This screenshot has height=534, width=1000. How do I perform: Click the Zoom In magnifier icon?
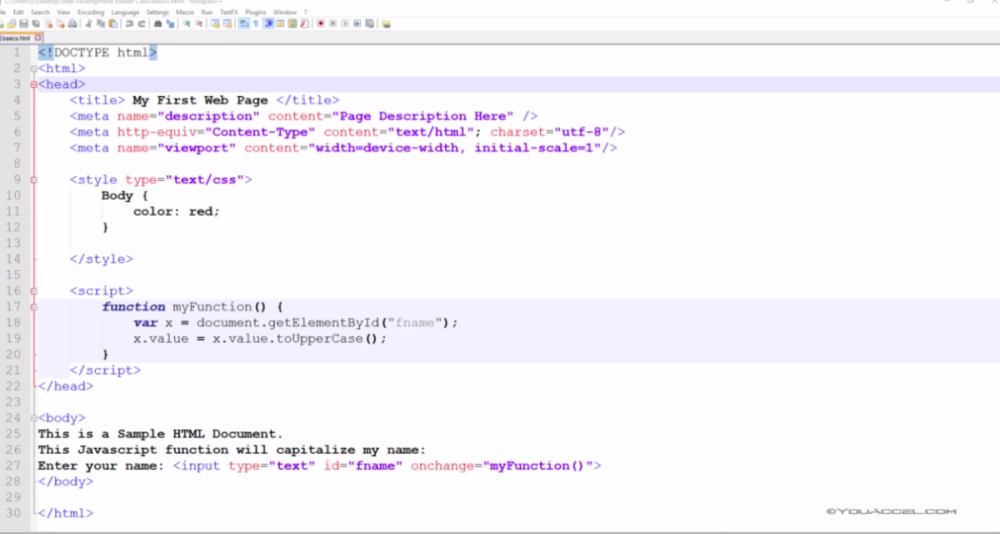pos(186,24)
